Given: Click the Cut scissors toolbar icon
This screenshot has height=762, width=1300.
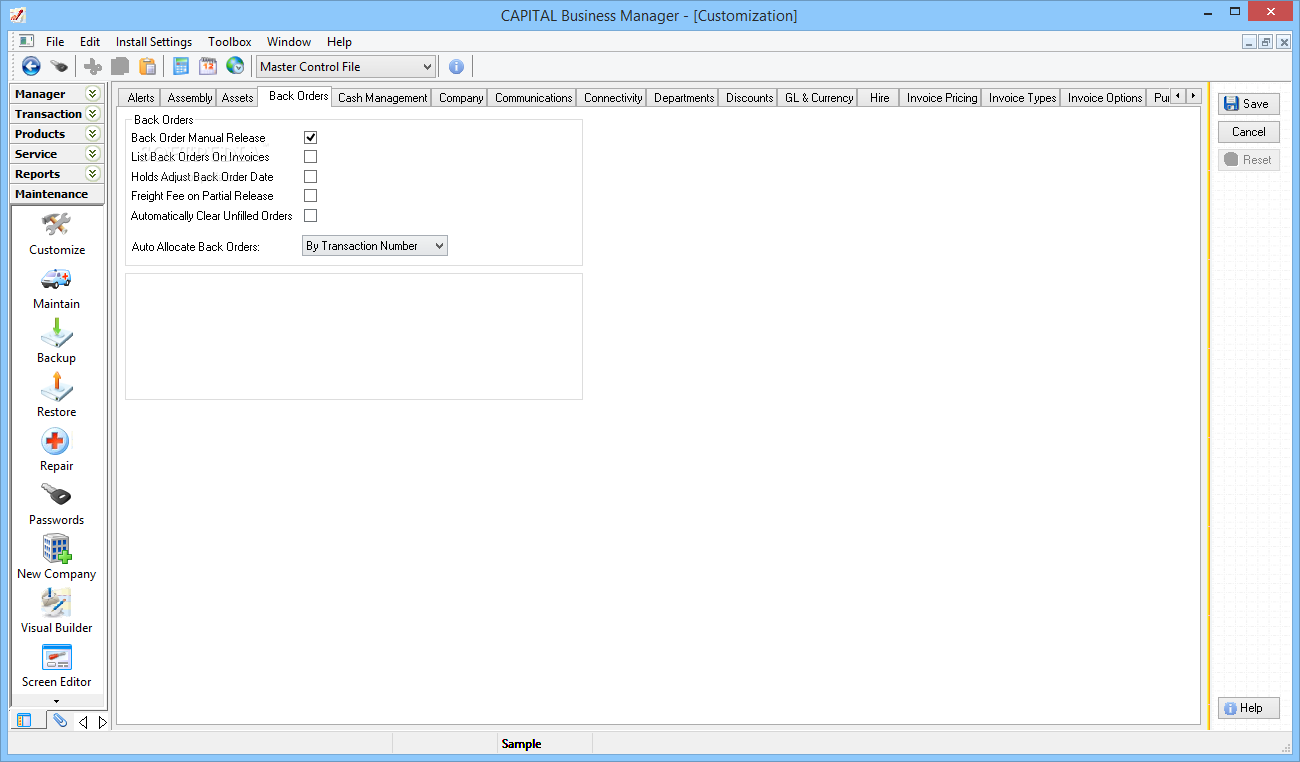Looking at the screenshot, I should click(x=93, y=67).
